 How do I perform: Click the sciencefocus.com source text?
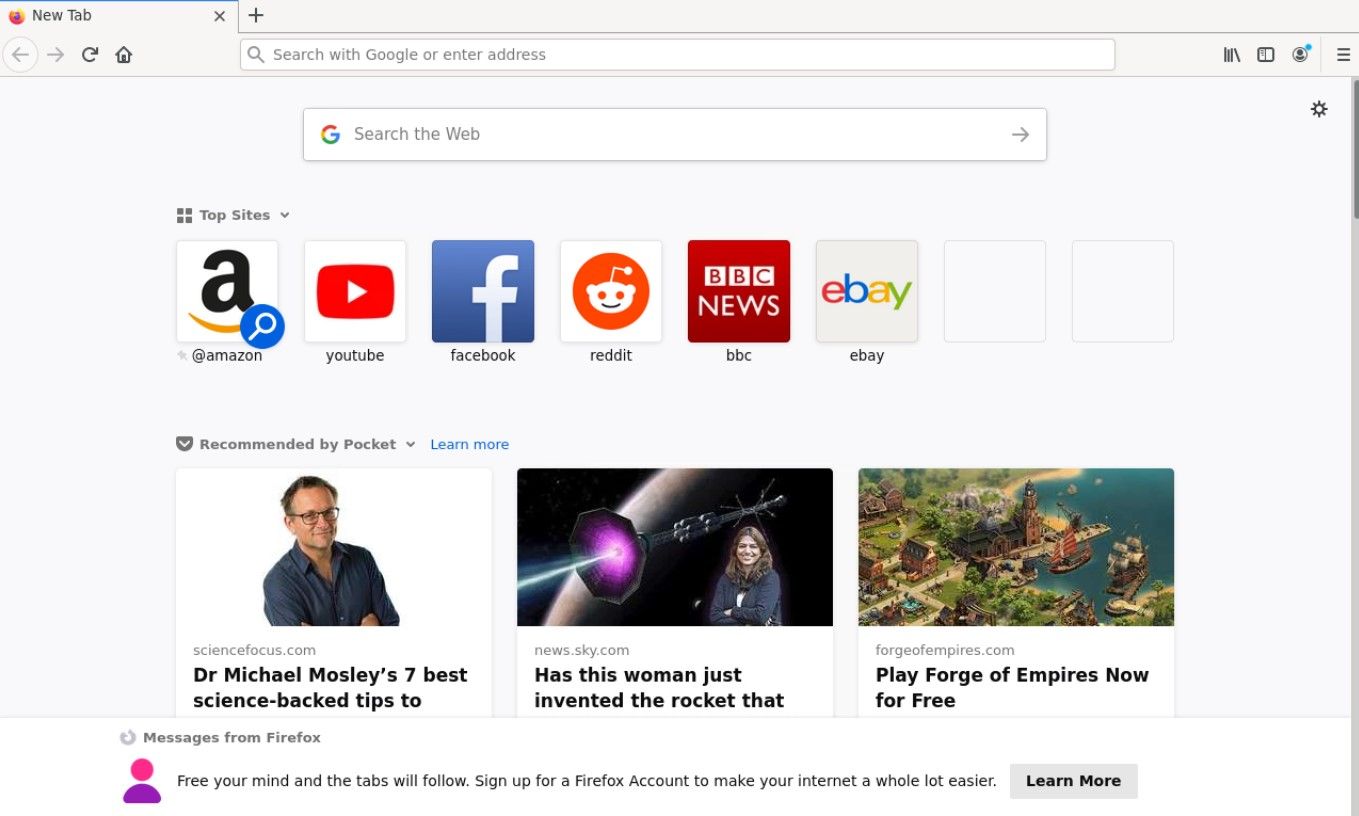[x=254, y=650]
